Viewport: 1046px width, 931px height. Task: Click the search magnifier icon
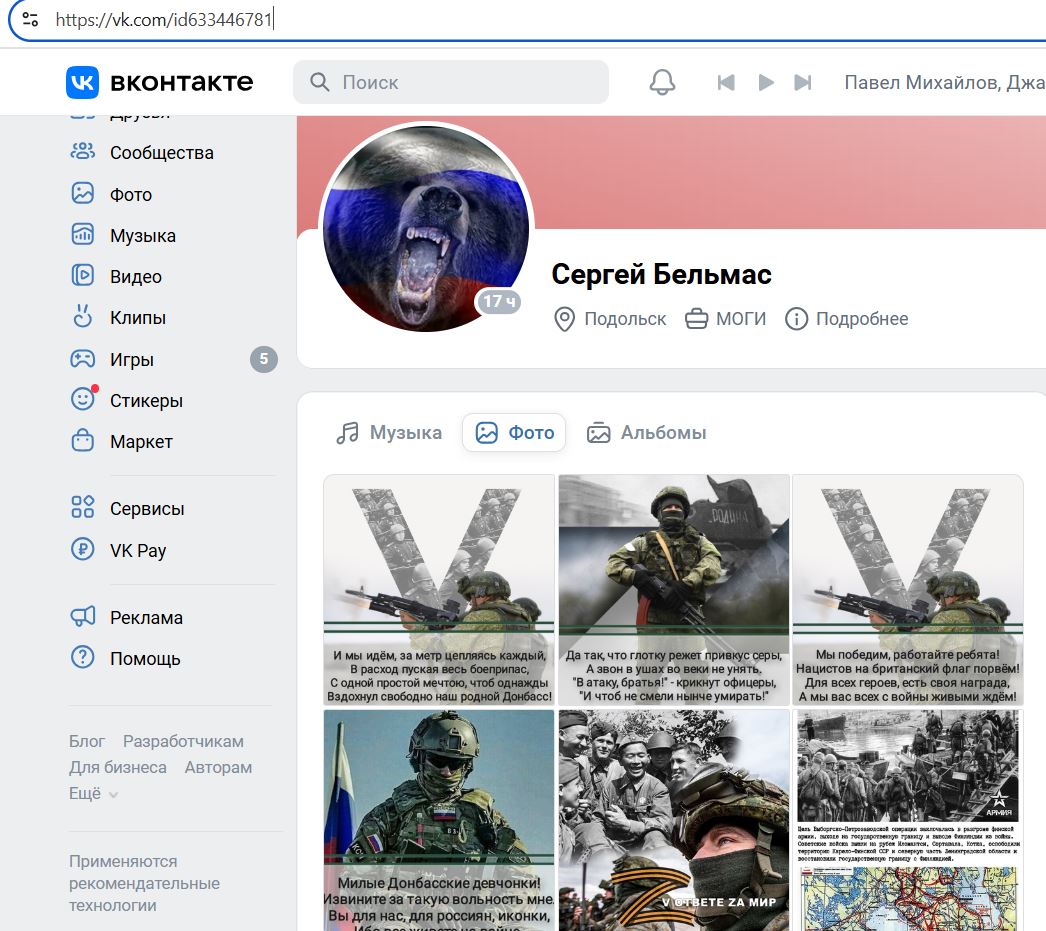tap(320, 82)
